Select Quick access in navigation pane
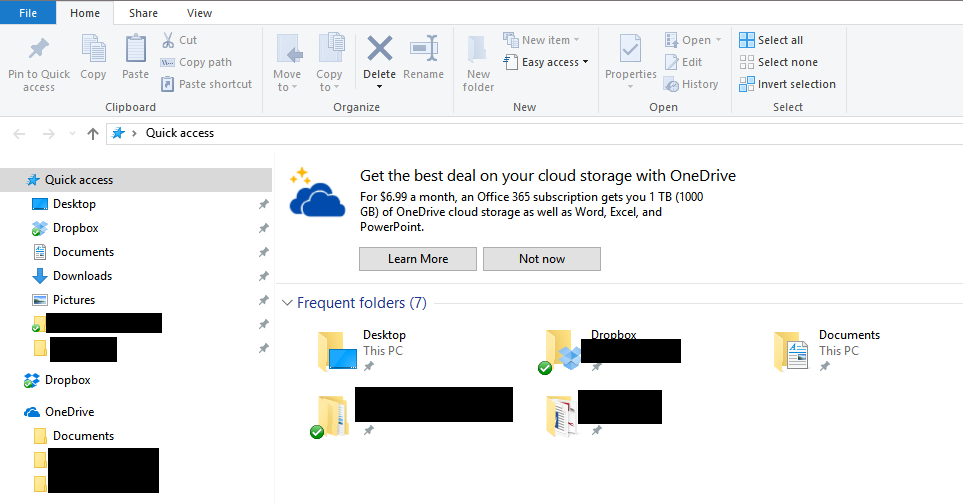This screenshot has width=963, height=504. point(136,180)
